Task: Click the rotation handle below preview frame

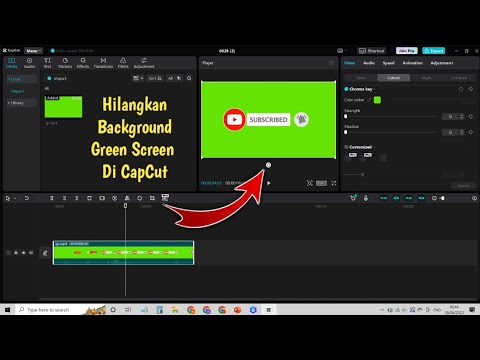Action: click(x=268, y=165)
